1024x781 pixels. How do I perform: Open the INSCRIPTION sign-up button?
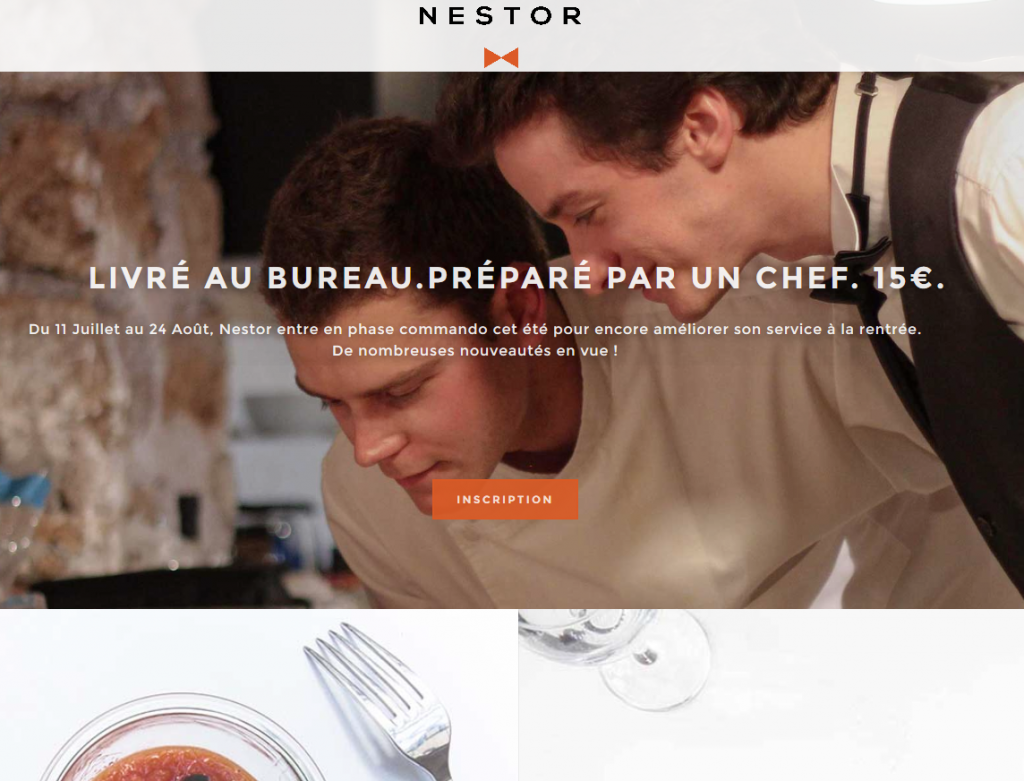(505, 500)
